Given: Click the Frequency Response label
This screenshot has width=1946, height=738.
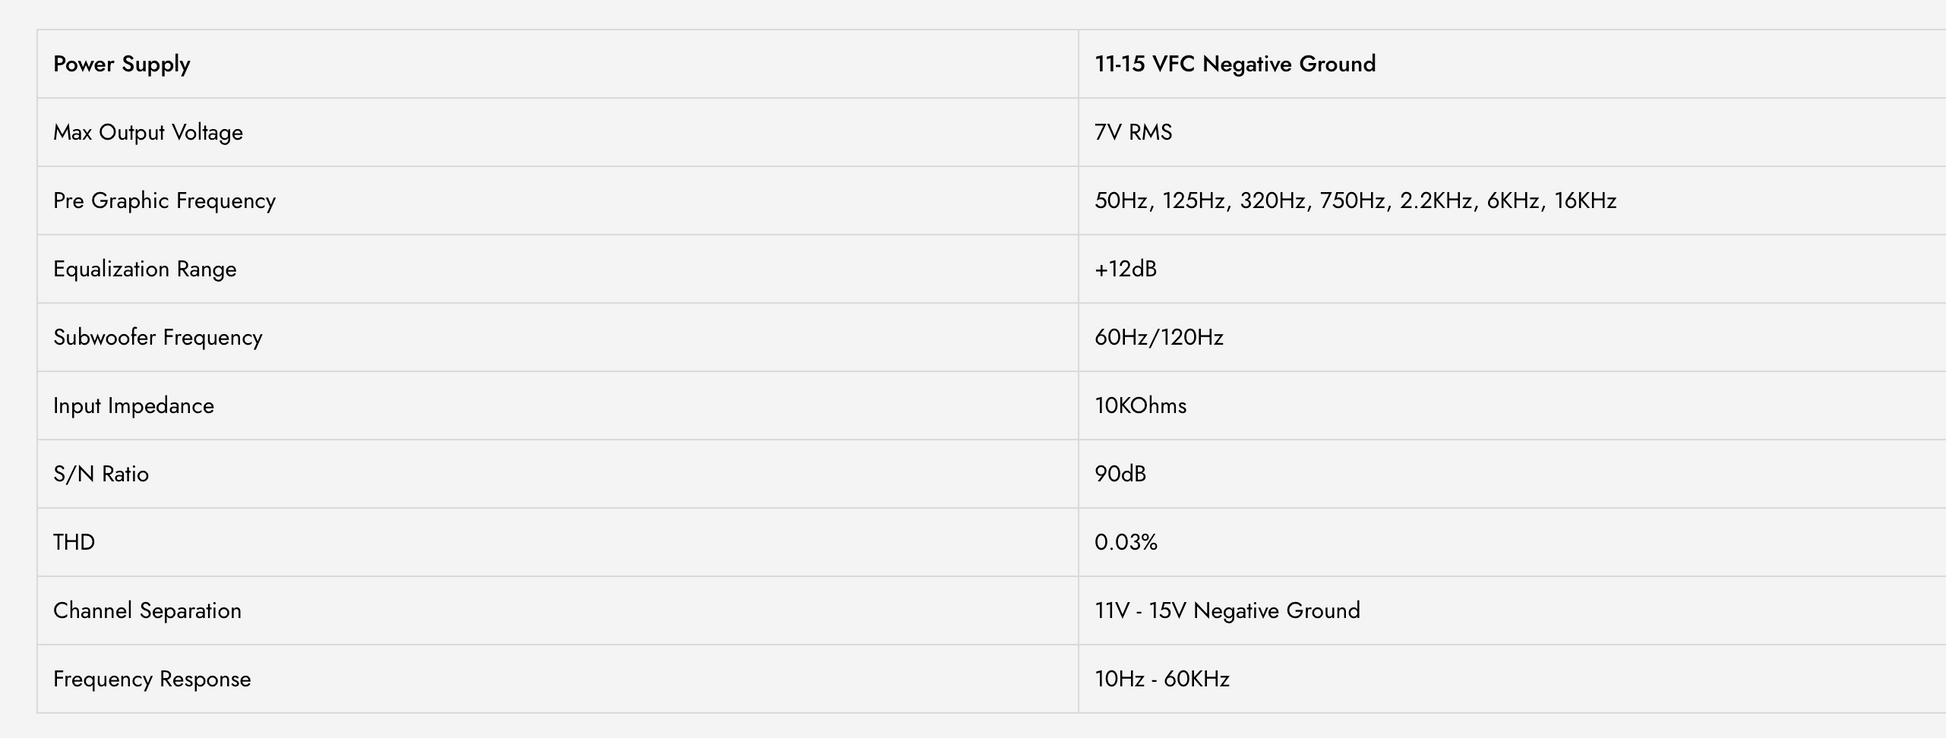Looking at the screenshot, I should point(152,679).
